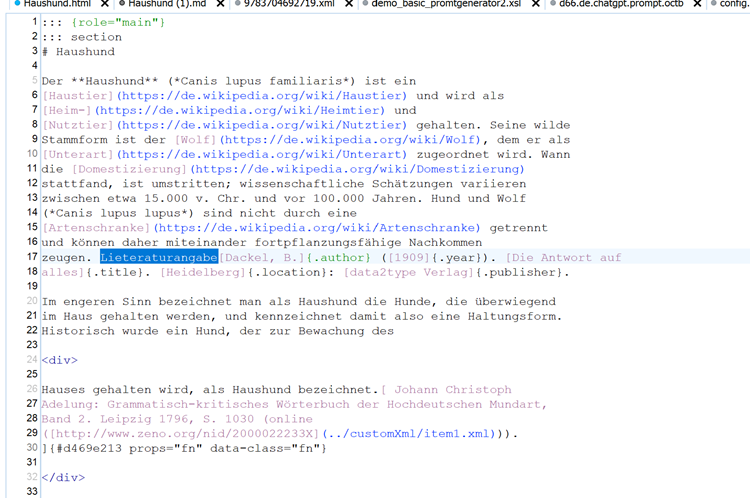Screen dimensions: 750x498
Task: Click the selected word Lieteraturangabe
Action: coord(159,257)
